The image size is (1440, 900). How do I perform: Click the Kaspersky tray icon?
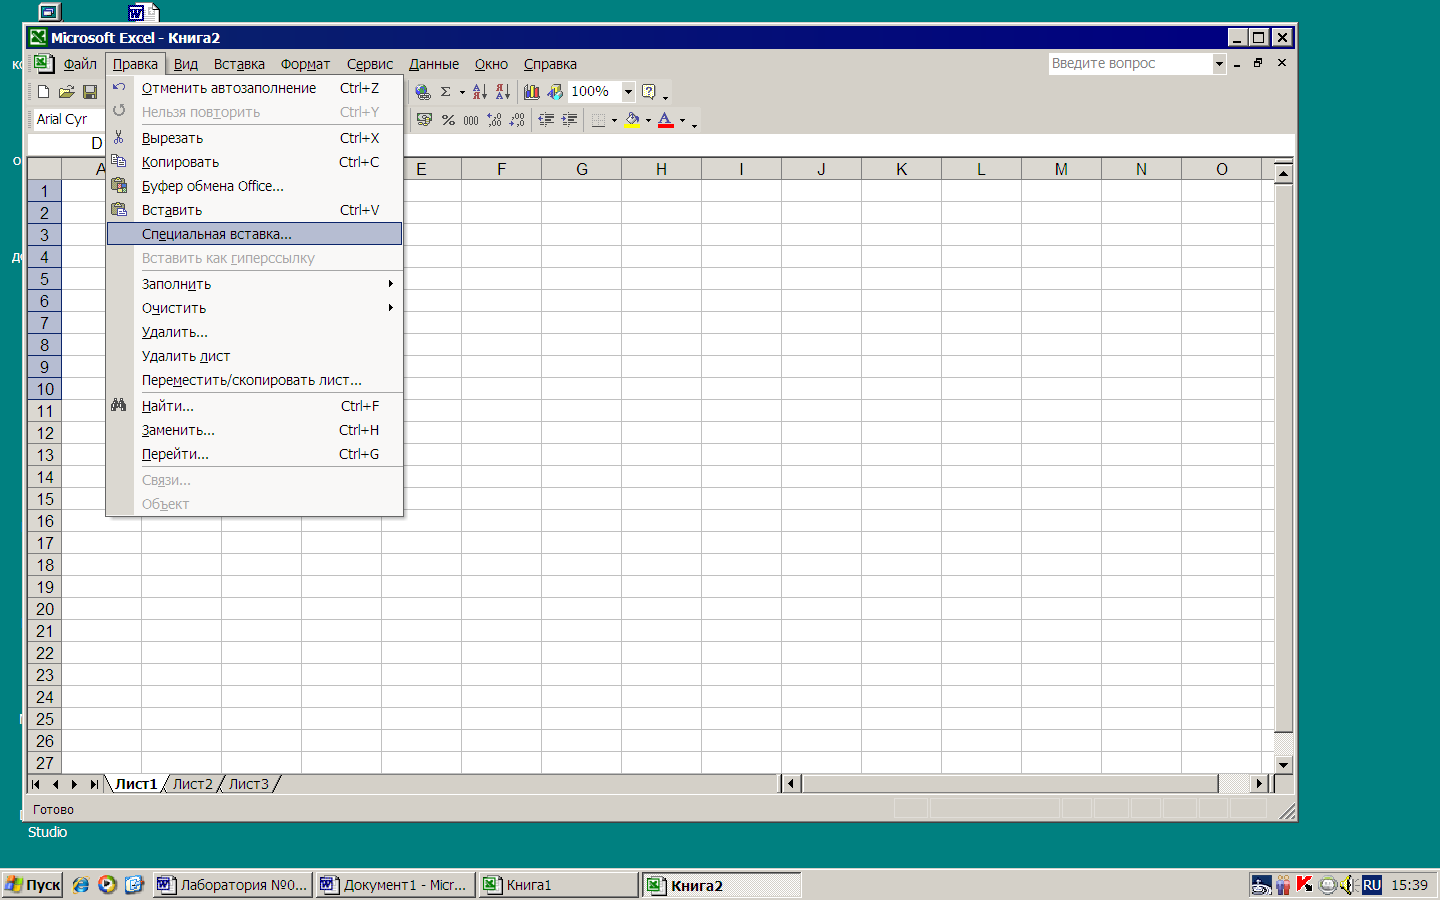1304,884
